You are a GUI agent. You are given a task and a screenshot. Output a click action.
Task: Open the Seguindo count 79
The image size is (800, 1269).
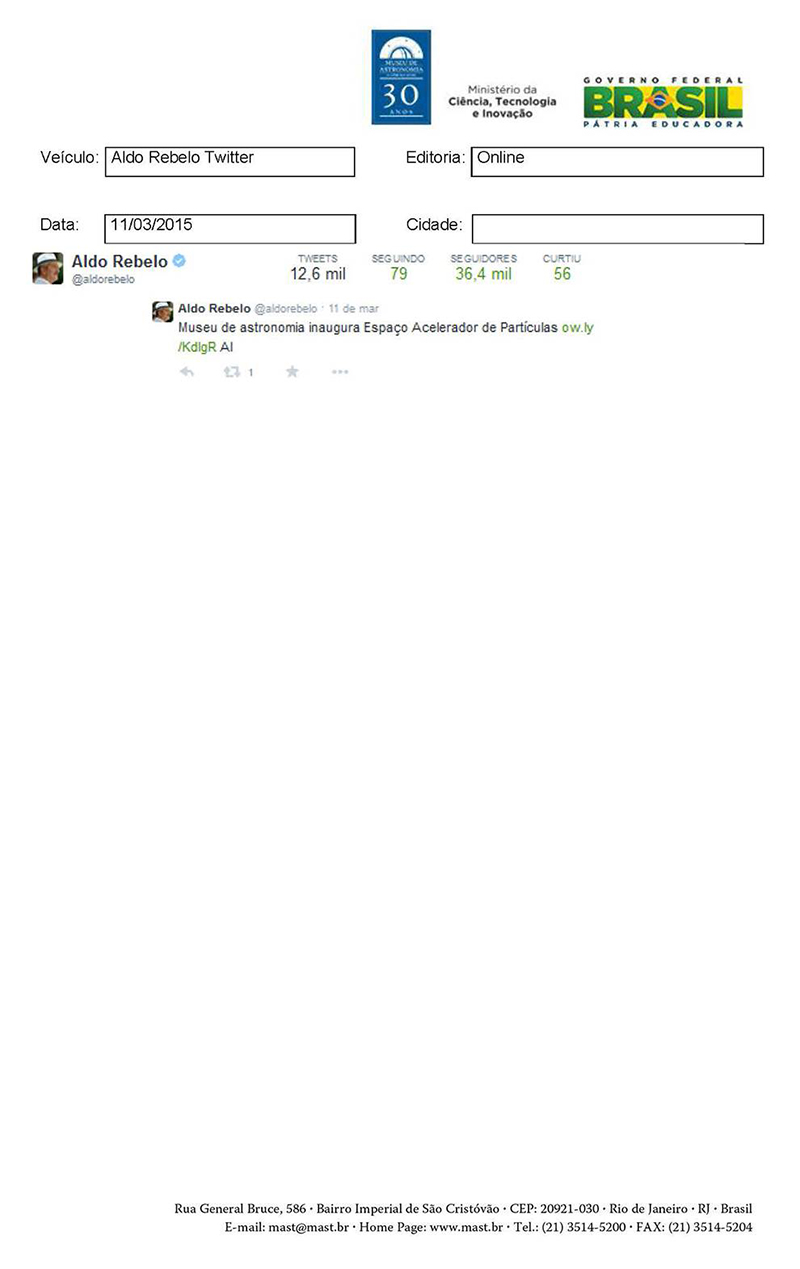pyautogui.click(x=398, y=267)
